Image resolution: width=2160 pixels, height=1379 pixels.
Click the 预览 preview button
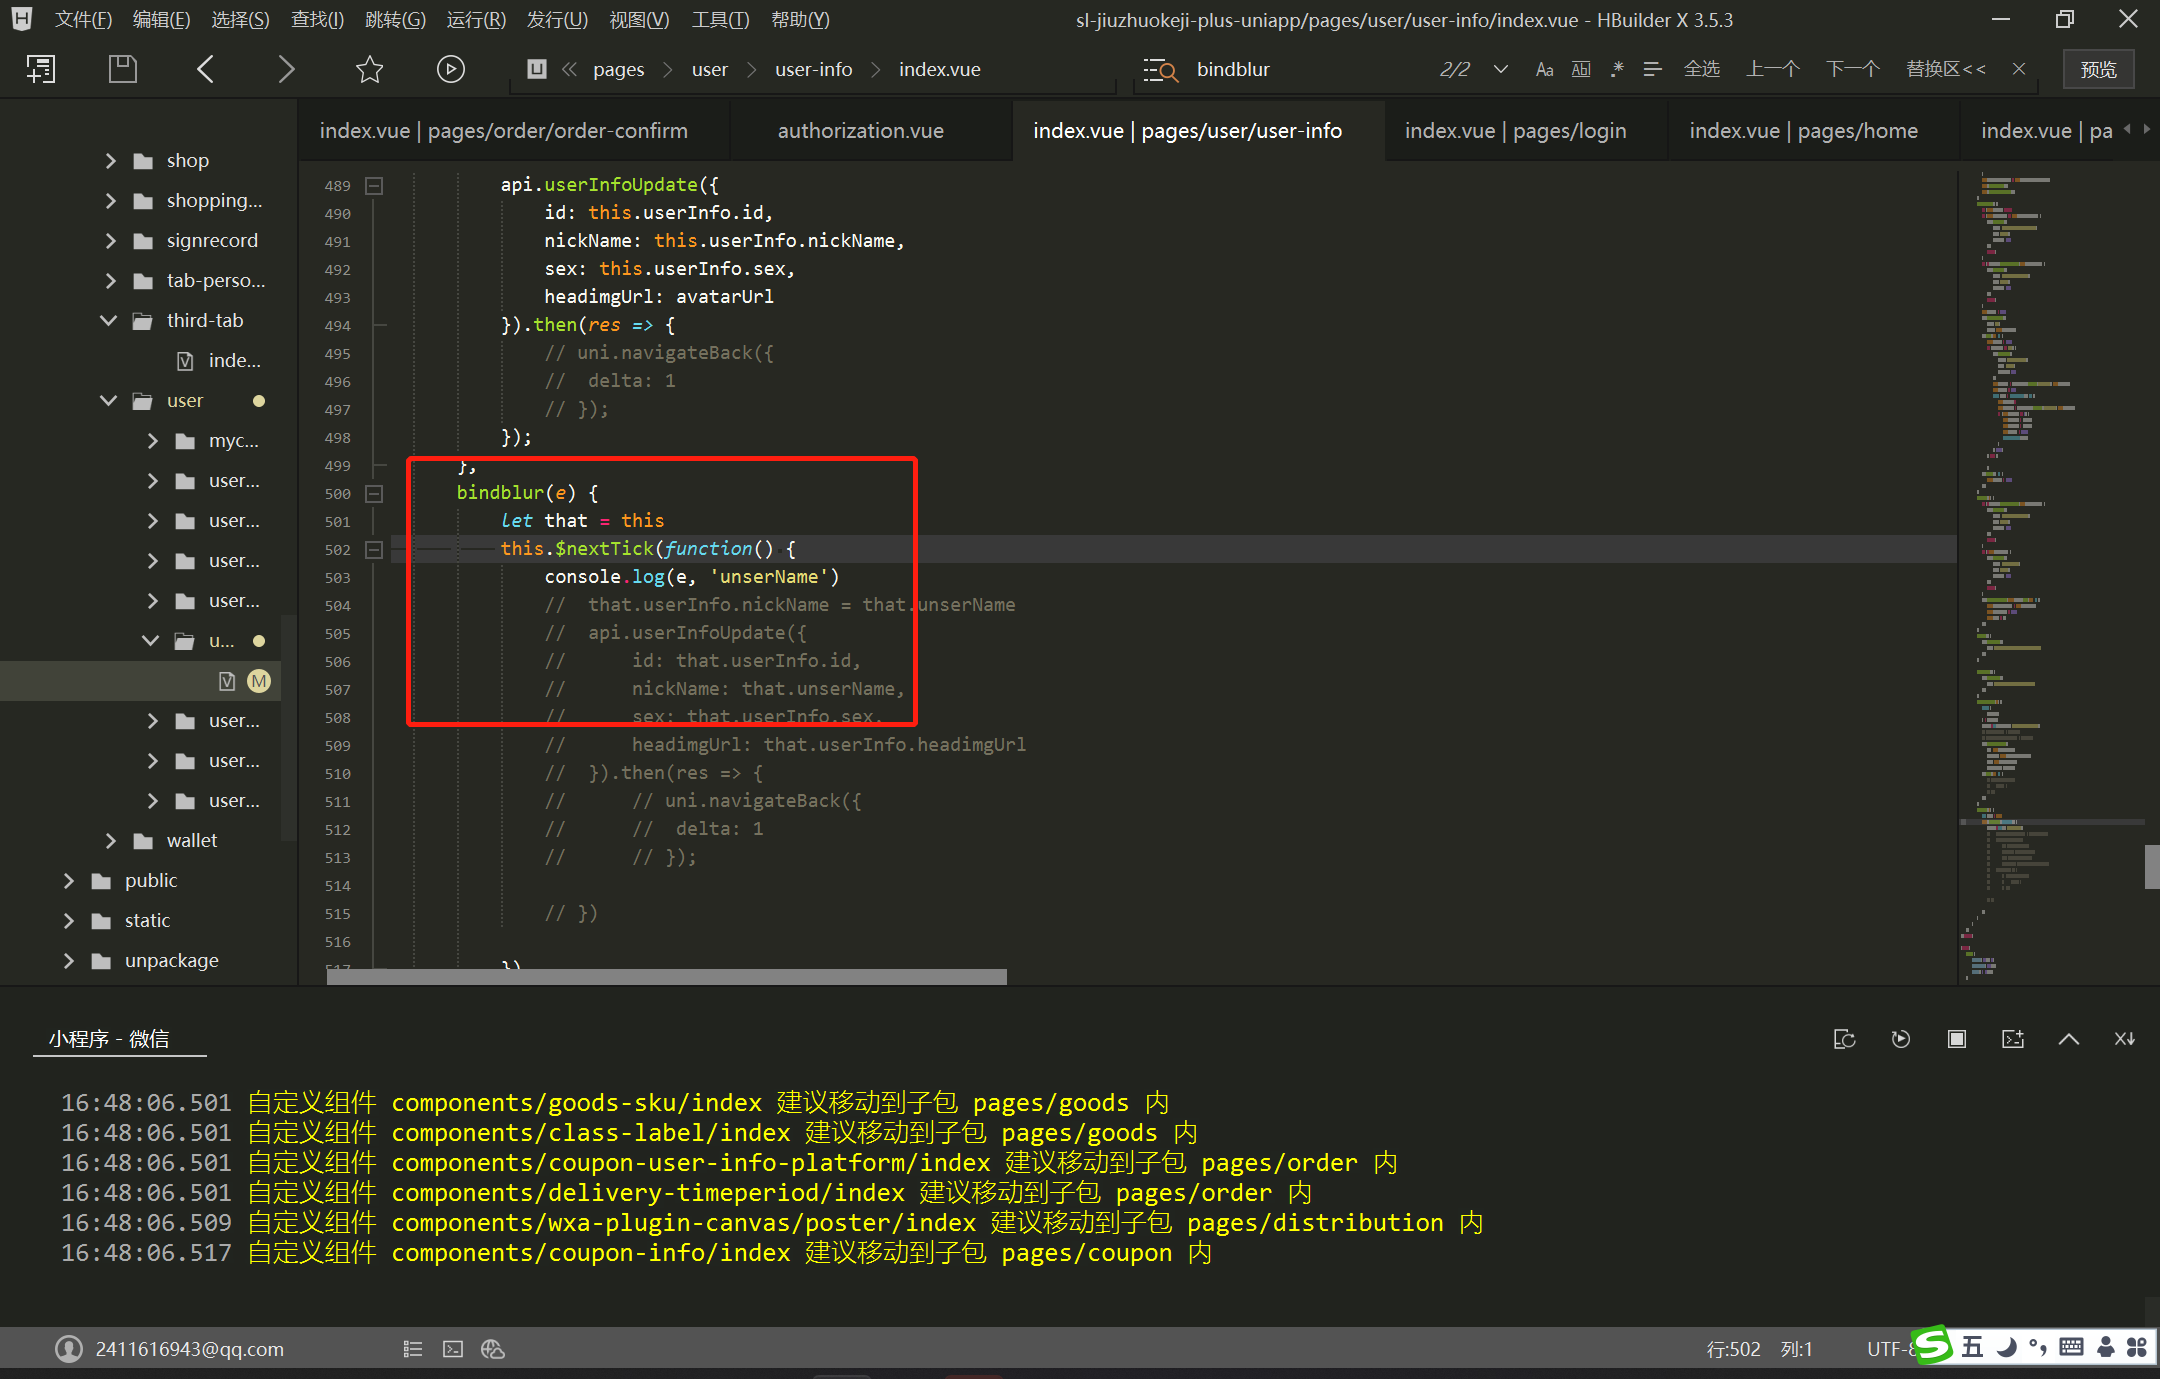pos(2098,69)
